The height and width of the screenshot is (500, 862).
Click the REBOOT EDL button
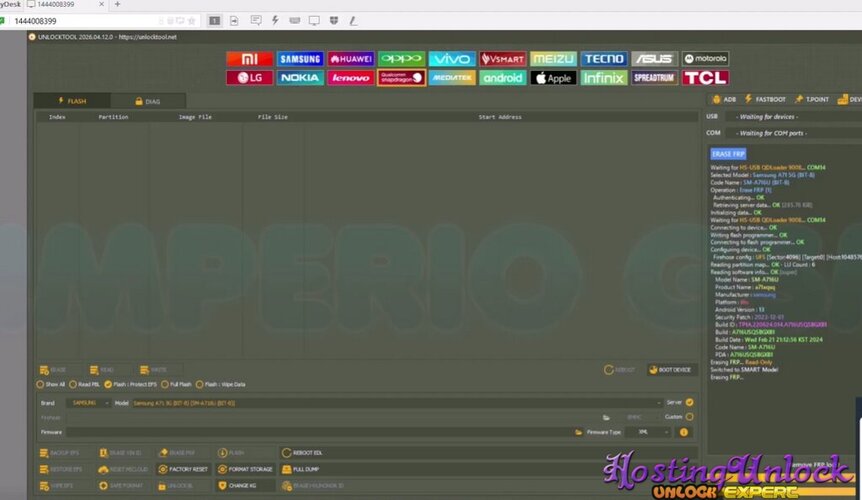click(302, 453)
